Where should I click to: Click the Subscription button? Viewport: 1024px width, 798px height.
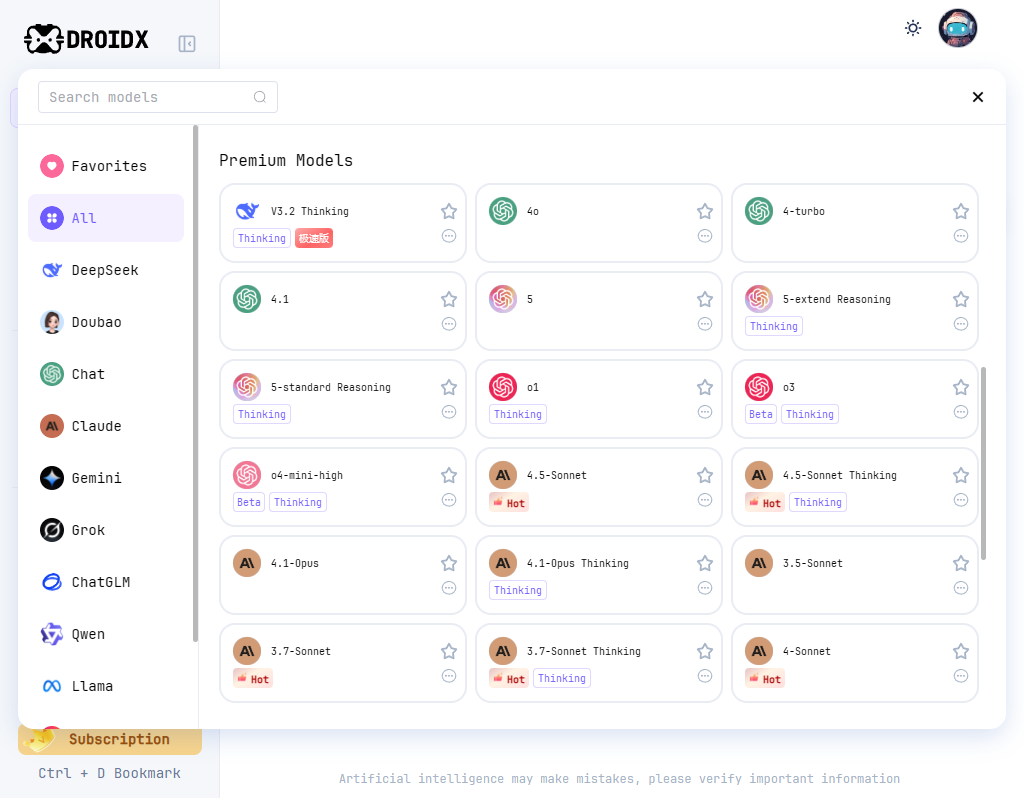click(110, 739)
